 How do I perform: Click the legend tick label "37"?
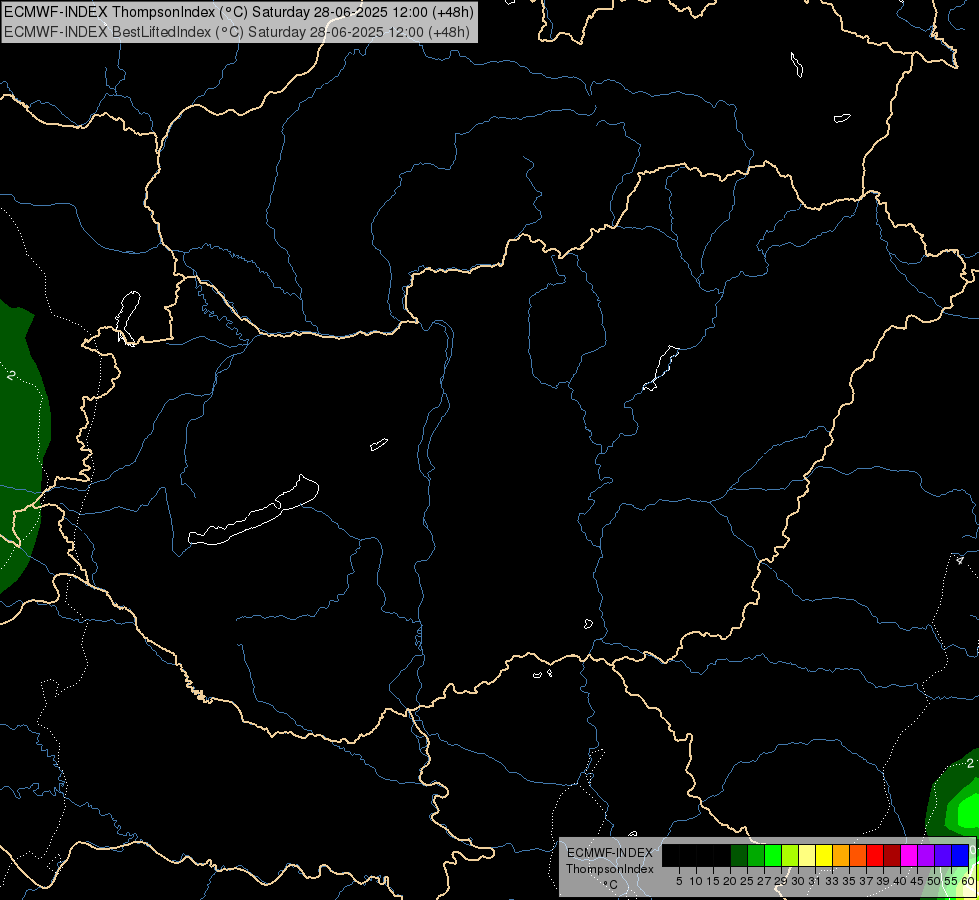[865, 881]
